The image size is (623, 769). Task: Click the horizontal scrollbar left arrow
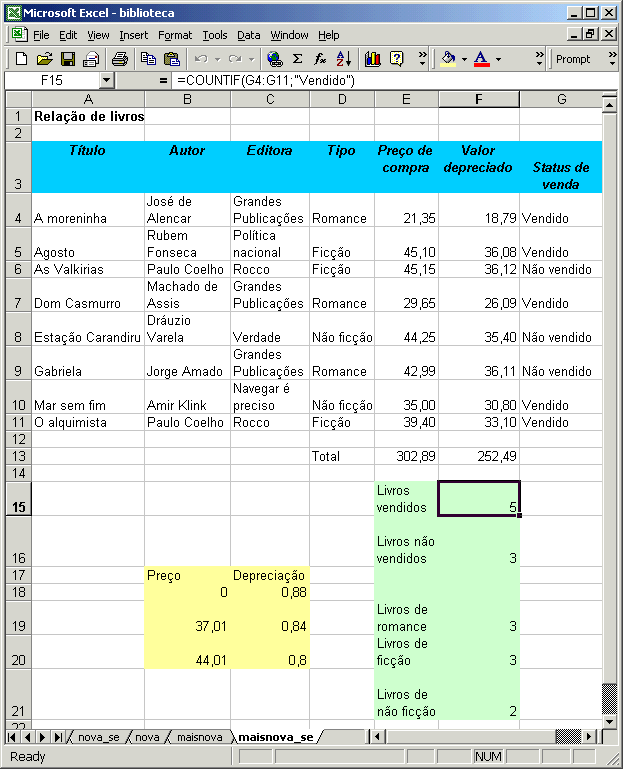coord(377,737)
